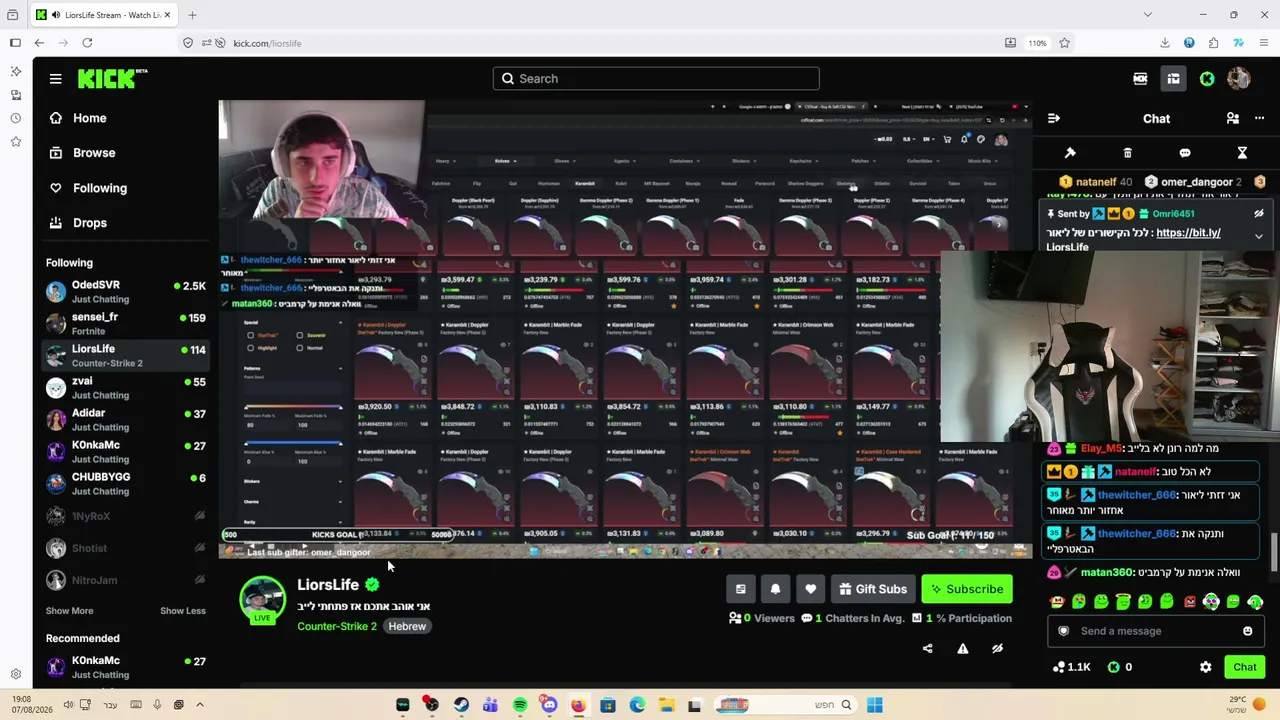Expand following list with Show More
The height and width of the screenshot is (720, 1280).
pos(69,611)
